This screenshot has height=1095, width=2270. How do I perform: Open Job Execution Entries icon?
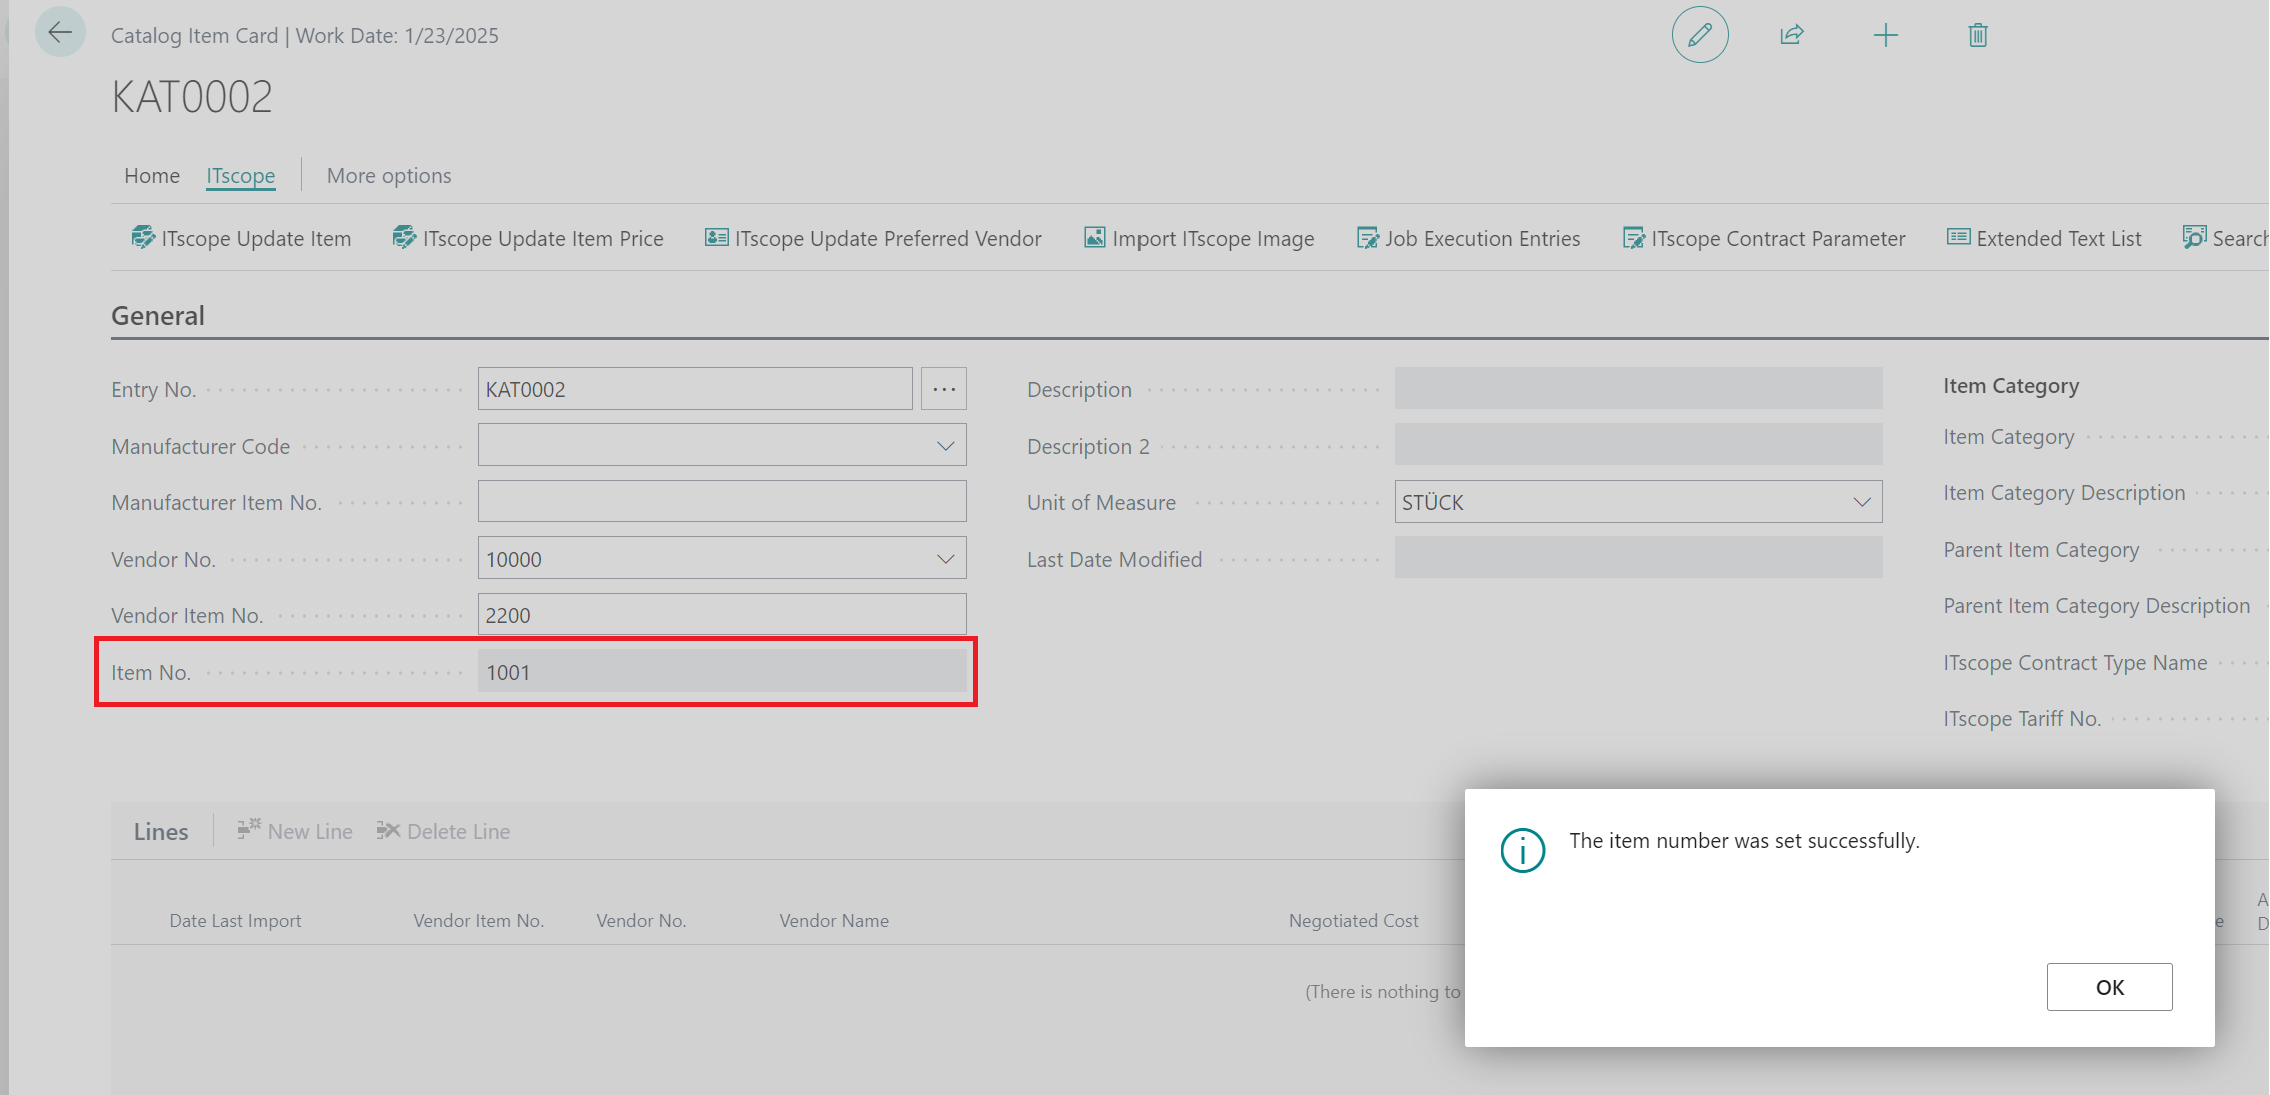[1362, 236]
